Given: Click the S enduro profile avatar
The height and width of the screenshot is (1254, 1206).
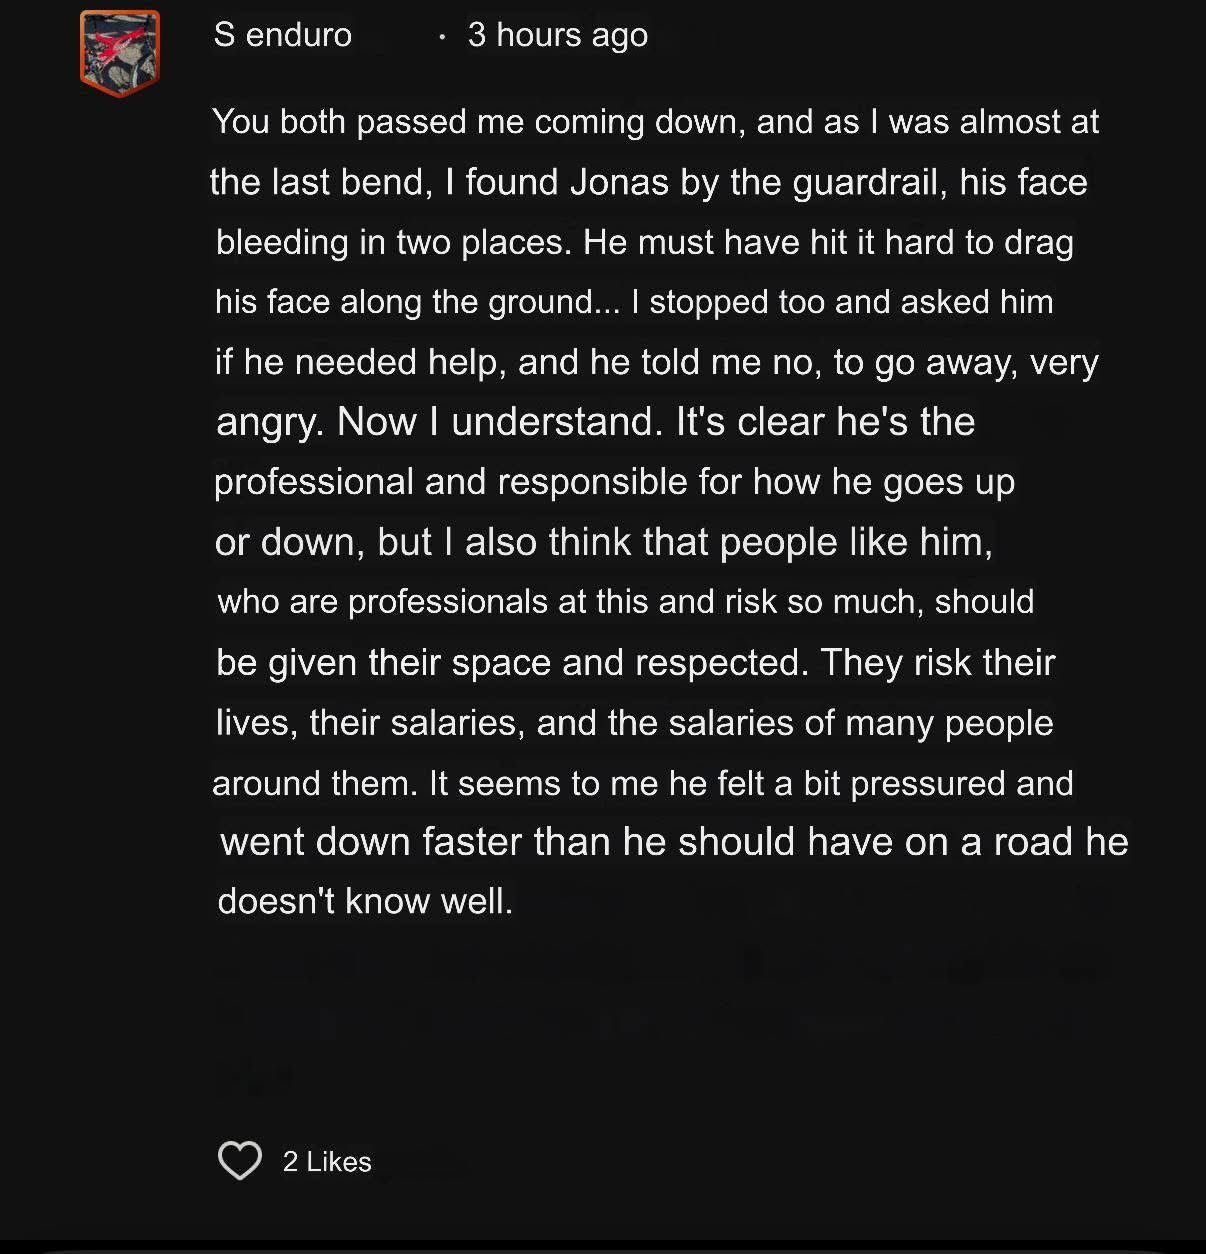Looking at the screenshot, I should [x=120, y=53].
